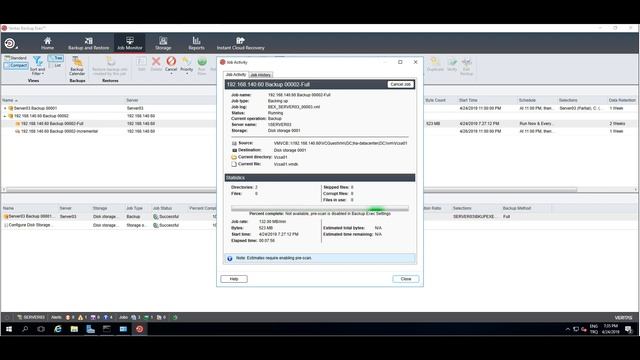Collapse 192.168.140.60 Backup 00002 node
Screen dimensions: 640x360
coord(5,116)
